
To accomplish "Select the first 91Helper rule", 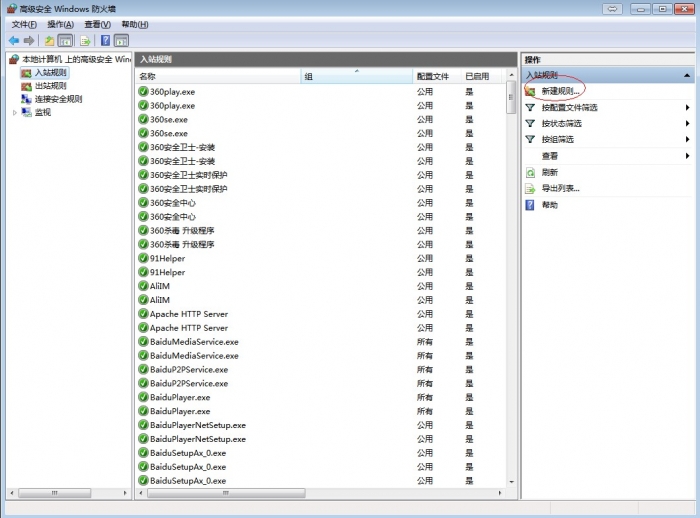I will pyautogui.click(x=167, y=259).
